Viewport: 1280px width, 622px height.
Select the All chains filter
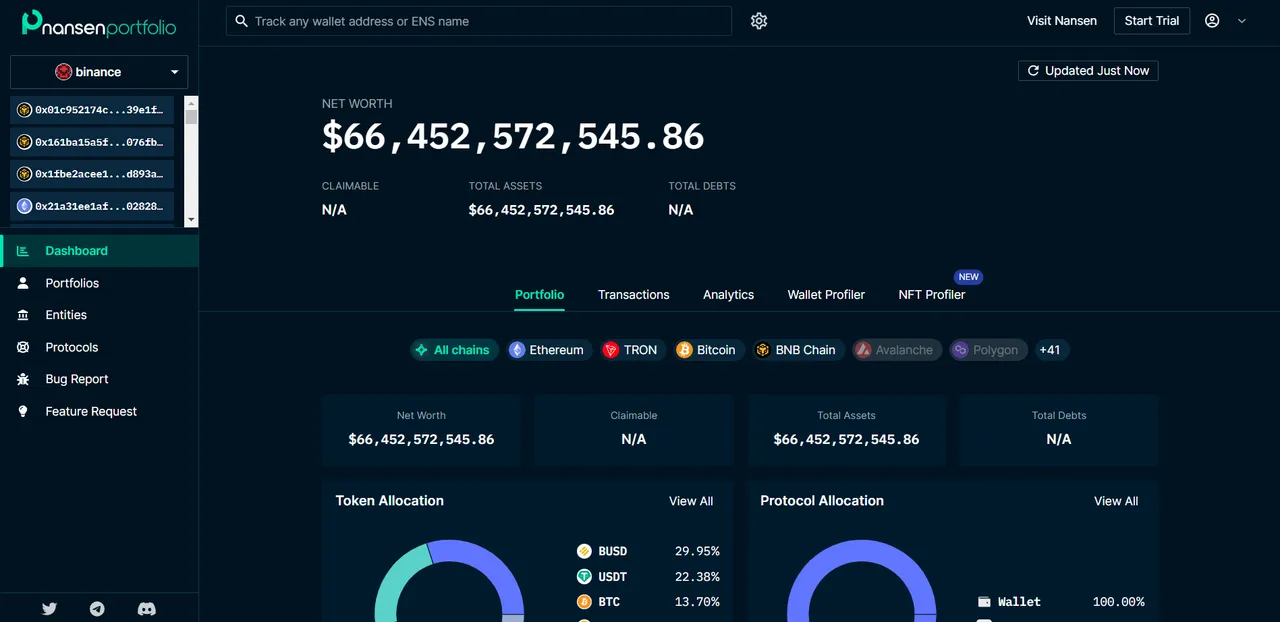[454, 350]
